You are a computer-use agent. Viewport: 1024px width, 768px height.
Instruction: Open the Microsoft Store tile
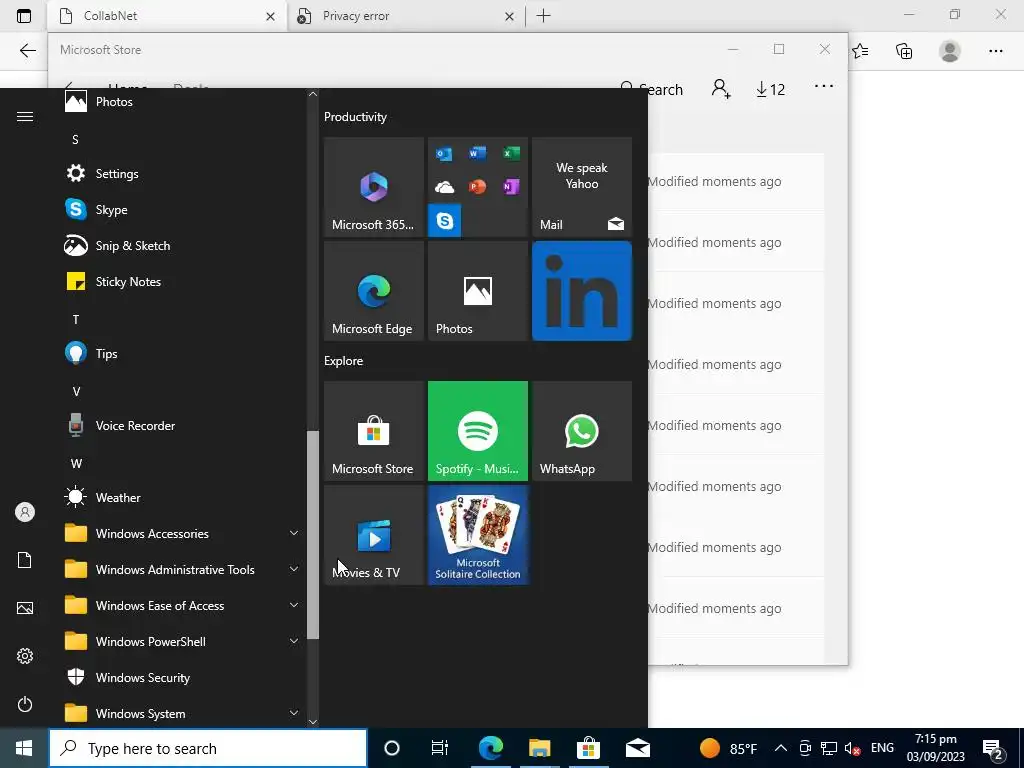pyautogui.click(x=374, y=431)
